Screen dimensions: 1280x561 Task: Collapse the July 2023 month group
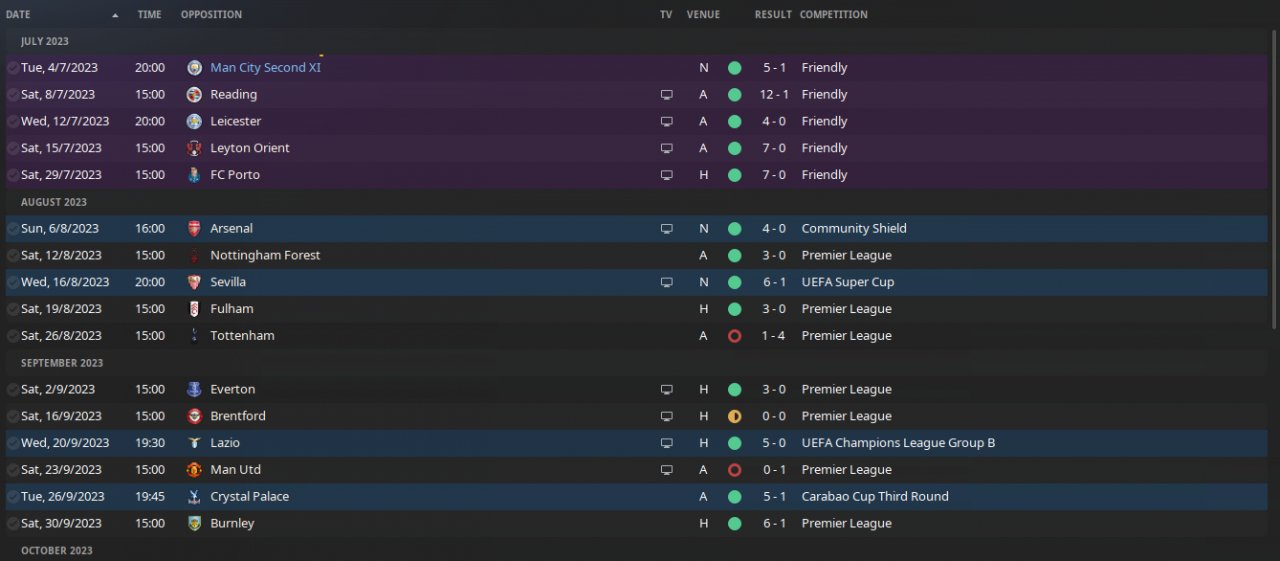[x=44, y=41]
